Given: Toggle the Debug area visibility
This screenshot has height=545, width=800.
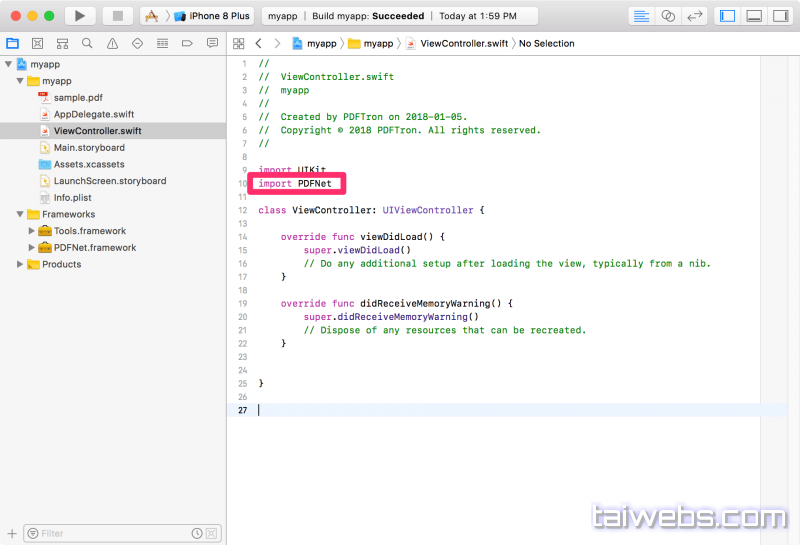Looking at the screenshot, I should click(754, 16).
